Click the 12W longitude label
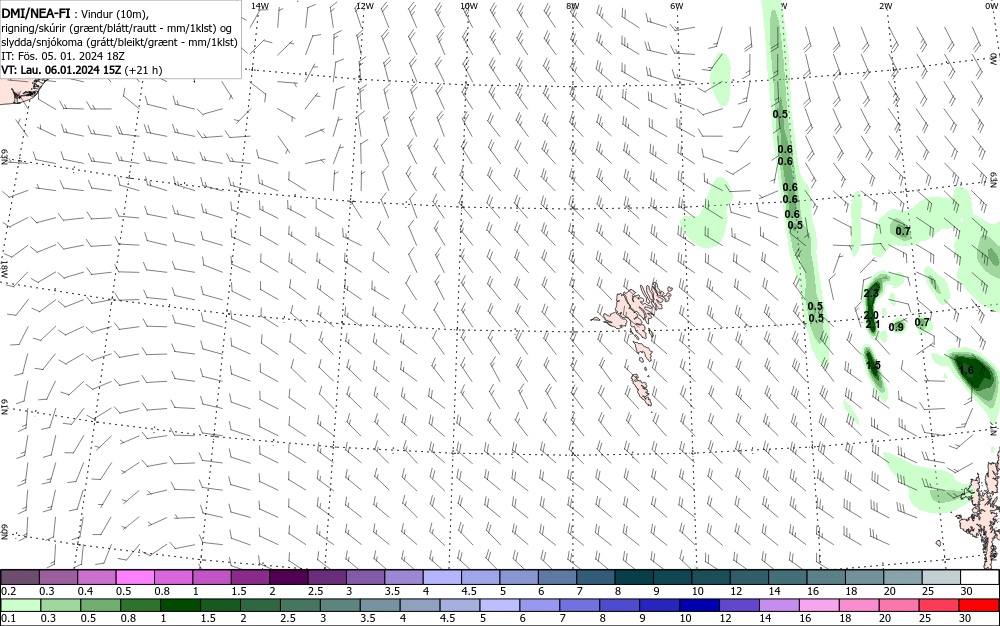This screenshot has width=1000, height=626. pyautogui.click(x=364, y=6)
